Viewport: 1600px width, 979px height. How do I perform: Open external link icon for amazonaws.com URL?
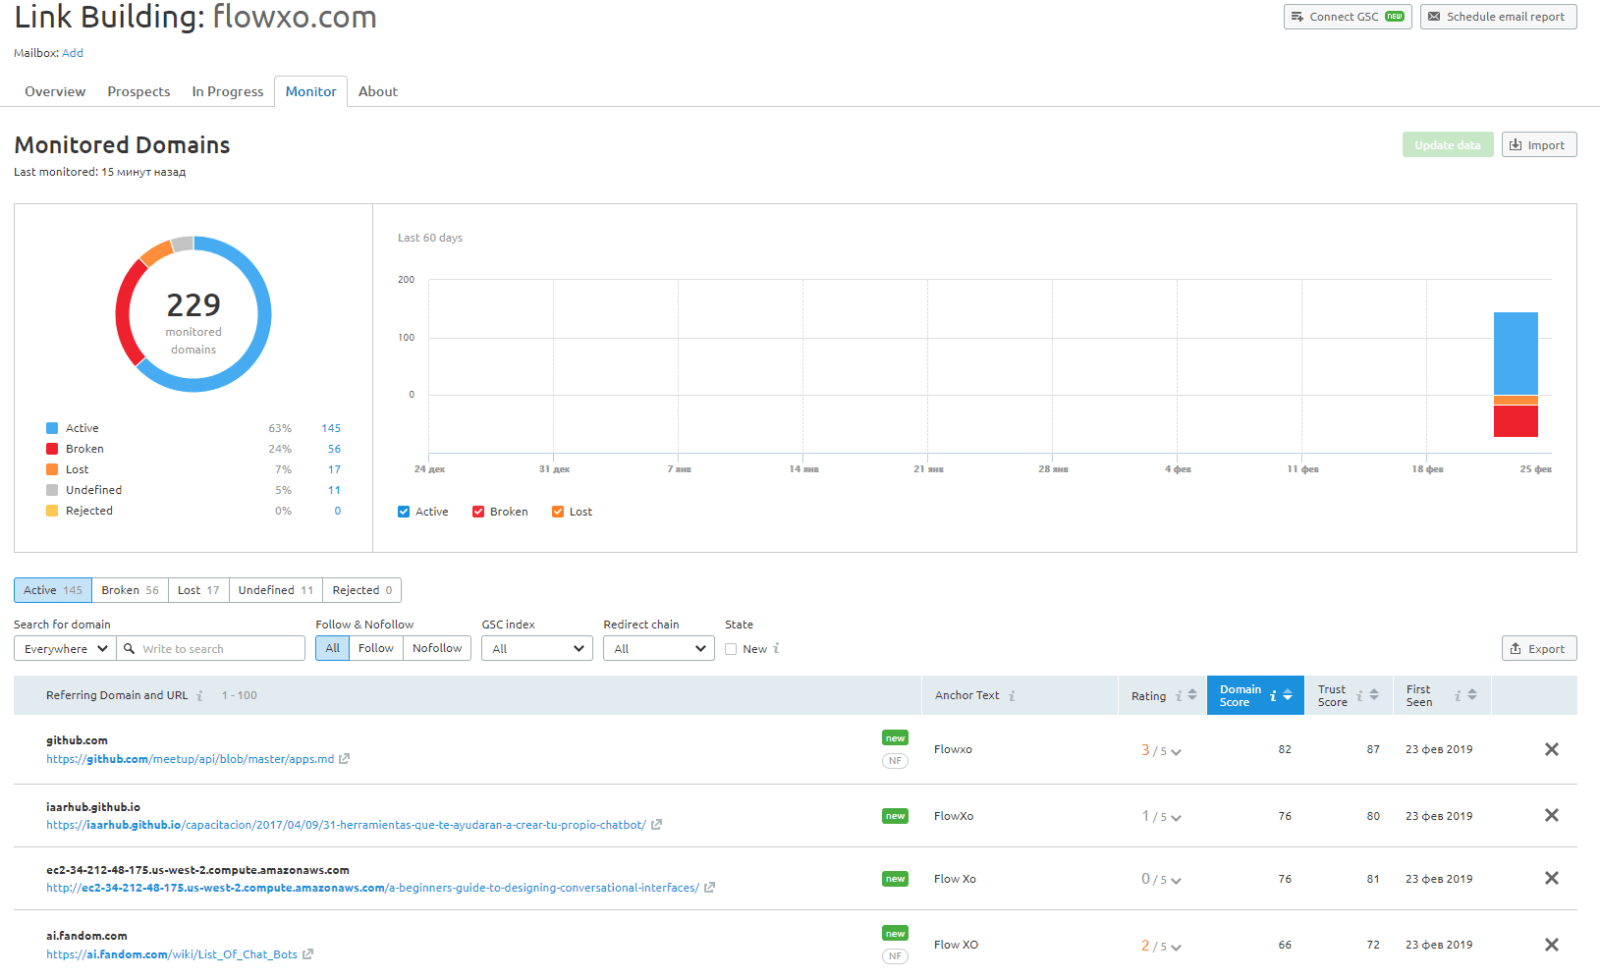point(709,888)
